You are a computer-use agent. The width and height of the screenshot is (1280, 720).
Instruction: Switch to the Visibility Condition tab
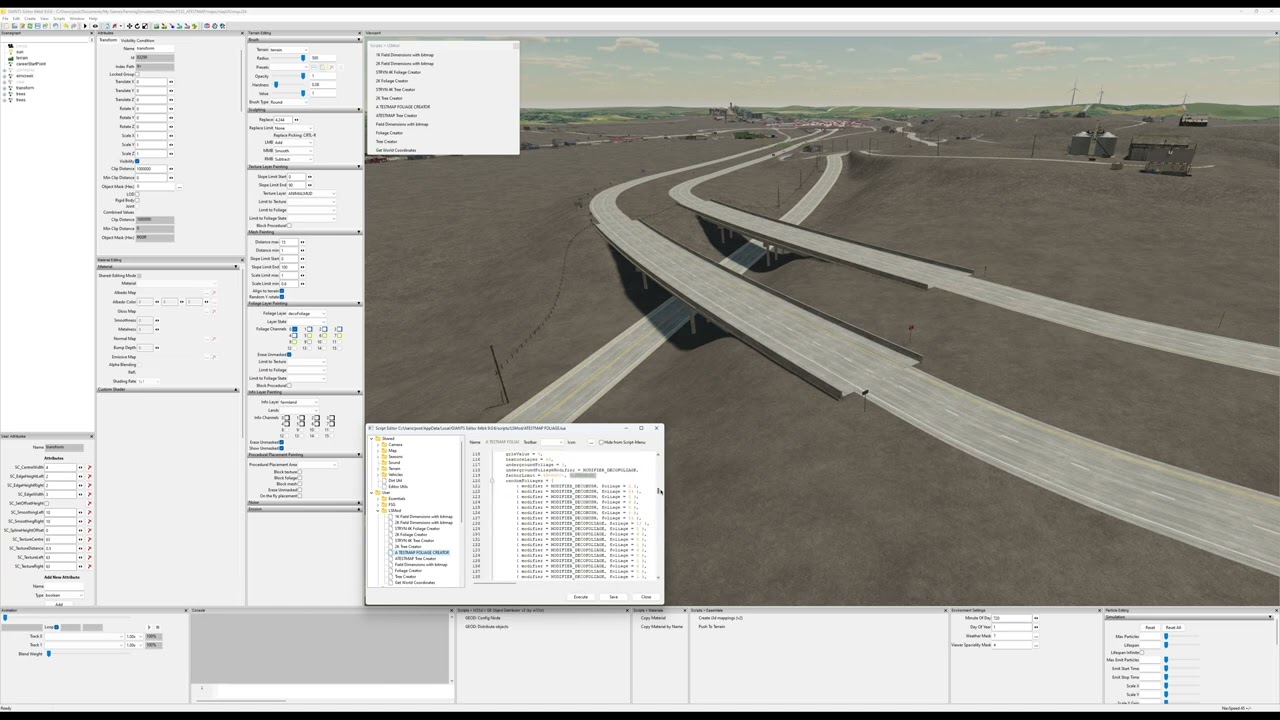[137, 41]
